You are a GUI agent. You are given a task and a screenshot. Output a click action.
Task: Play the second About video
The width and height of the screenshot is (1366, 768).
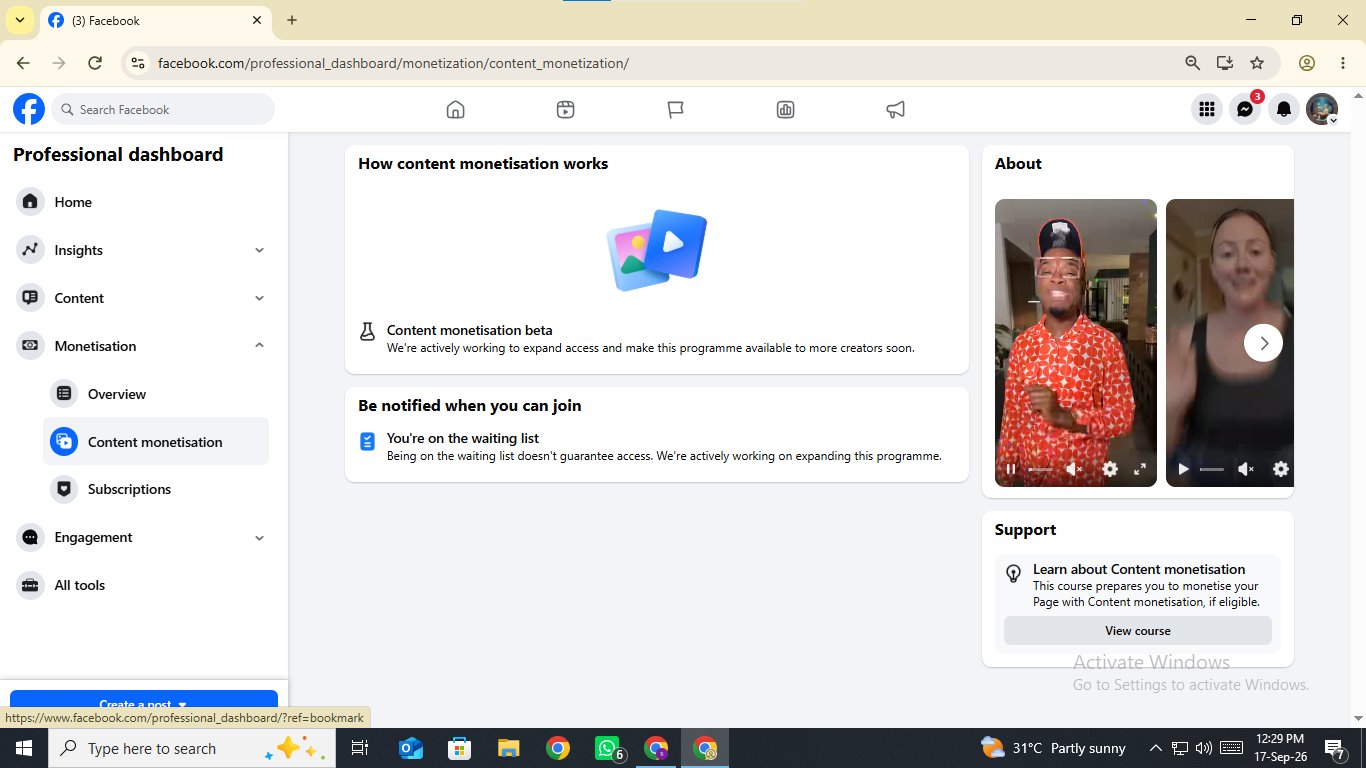tap(1183, 469)
